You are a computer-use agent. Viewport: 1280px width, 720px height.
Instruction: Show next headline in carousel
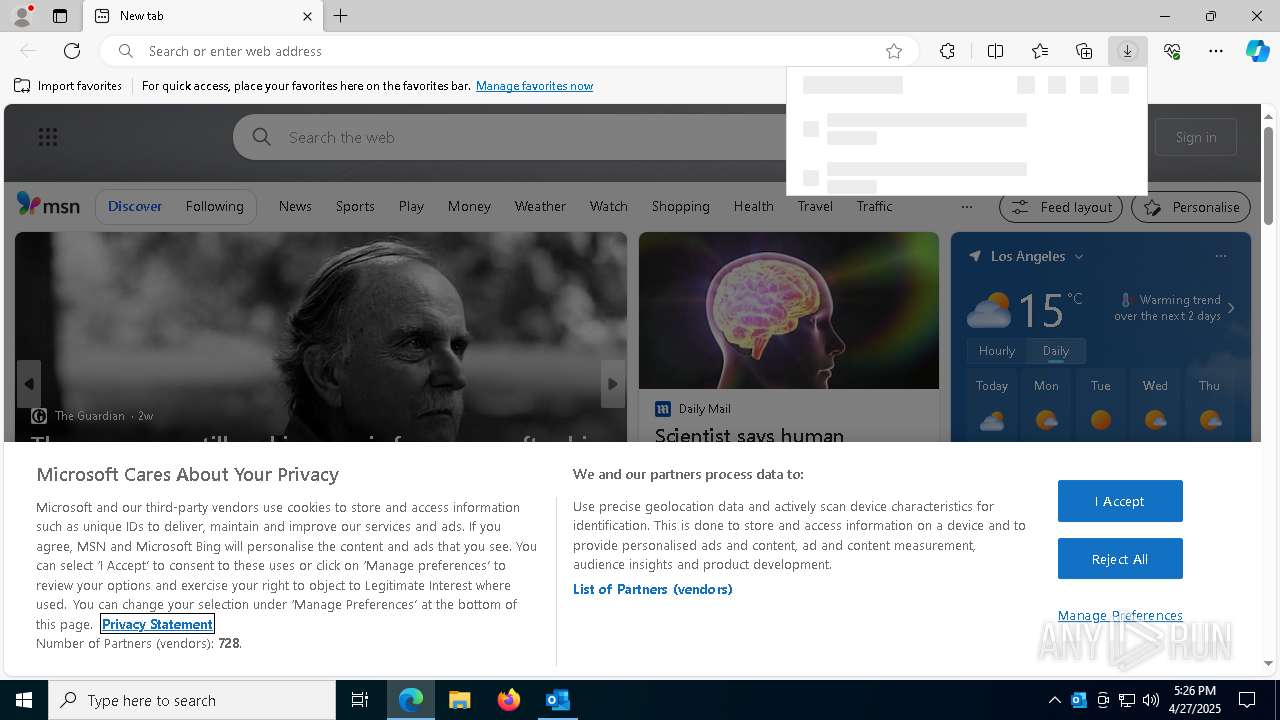coord(613,384)
